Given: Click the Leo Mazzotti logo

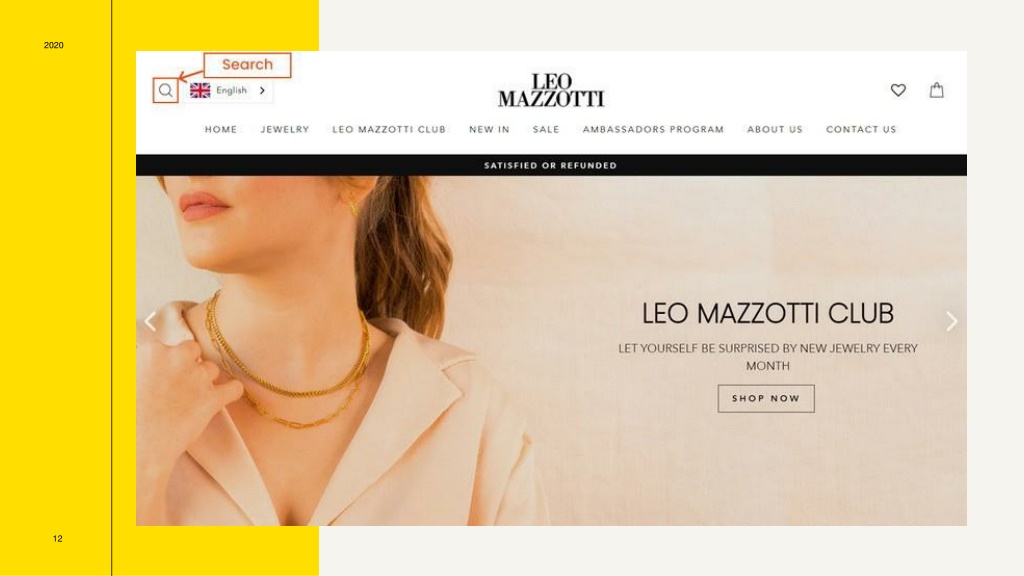Looking at the screenshot, I should (x=551, y=90).
